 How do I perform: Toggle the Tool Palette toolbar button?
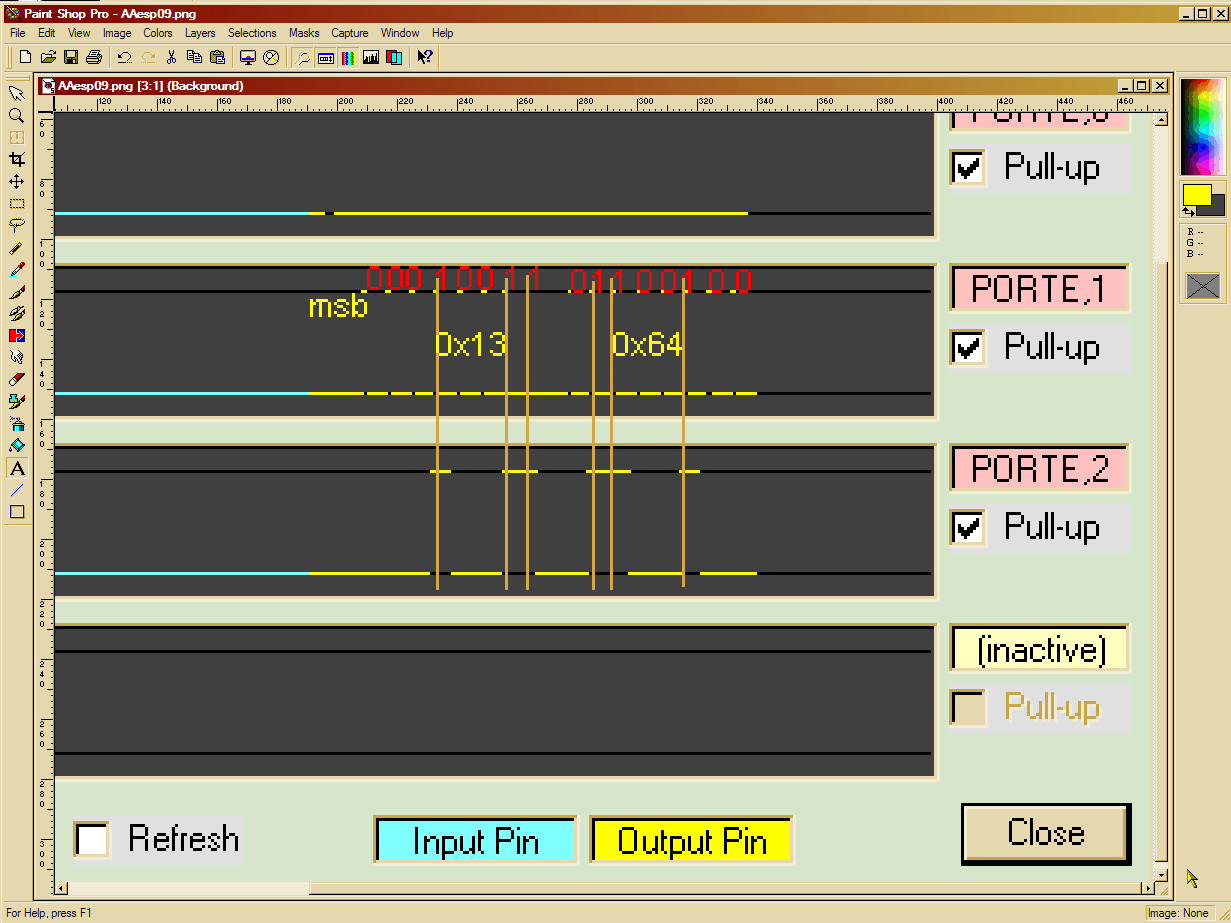pyautogui.click(x=303, y=57)
